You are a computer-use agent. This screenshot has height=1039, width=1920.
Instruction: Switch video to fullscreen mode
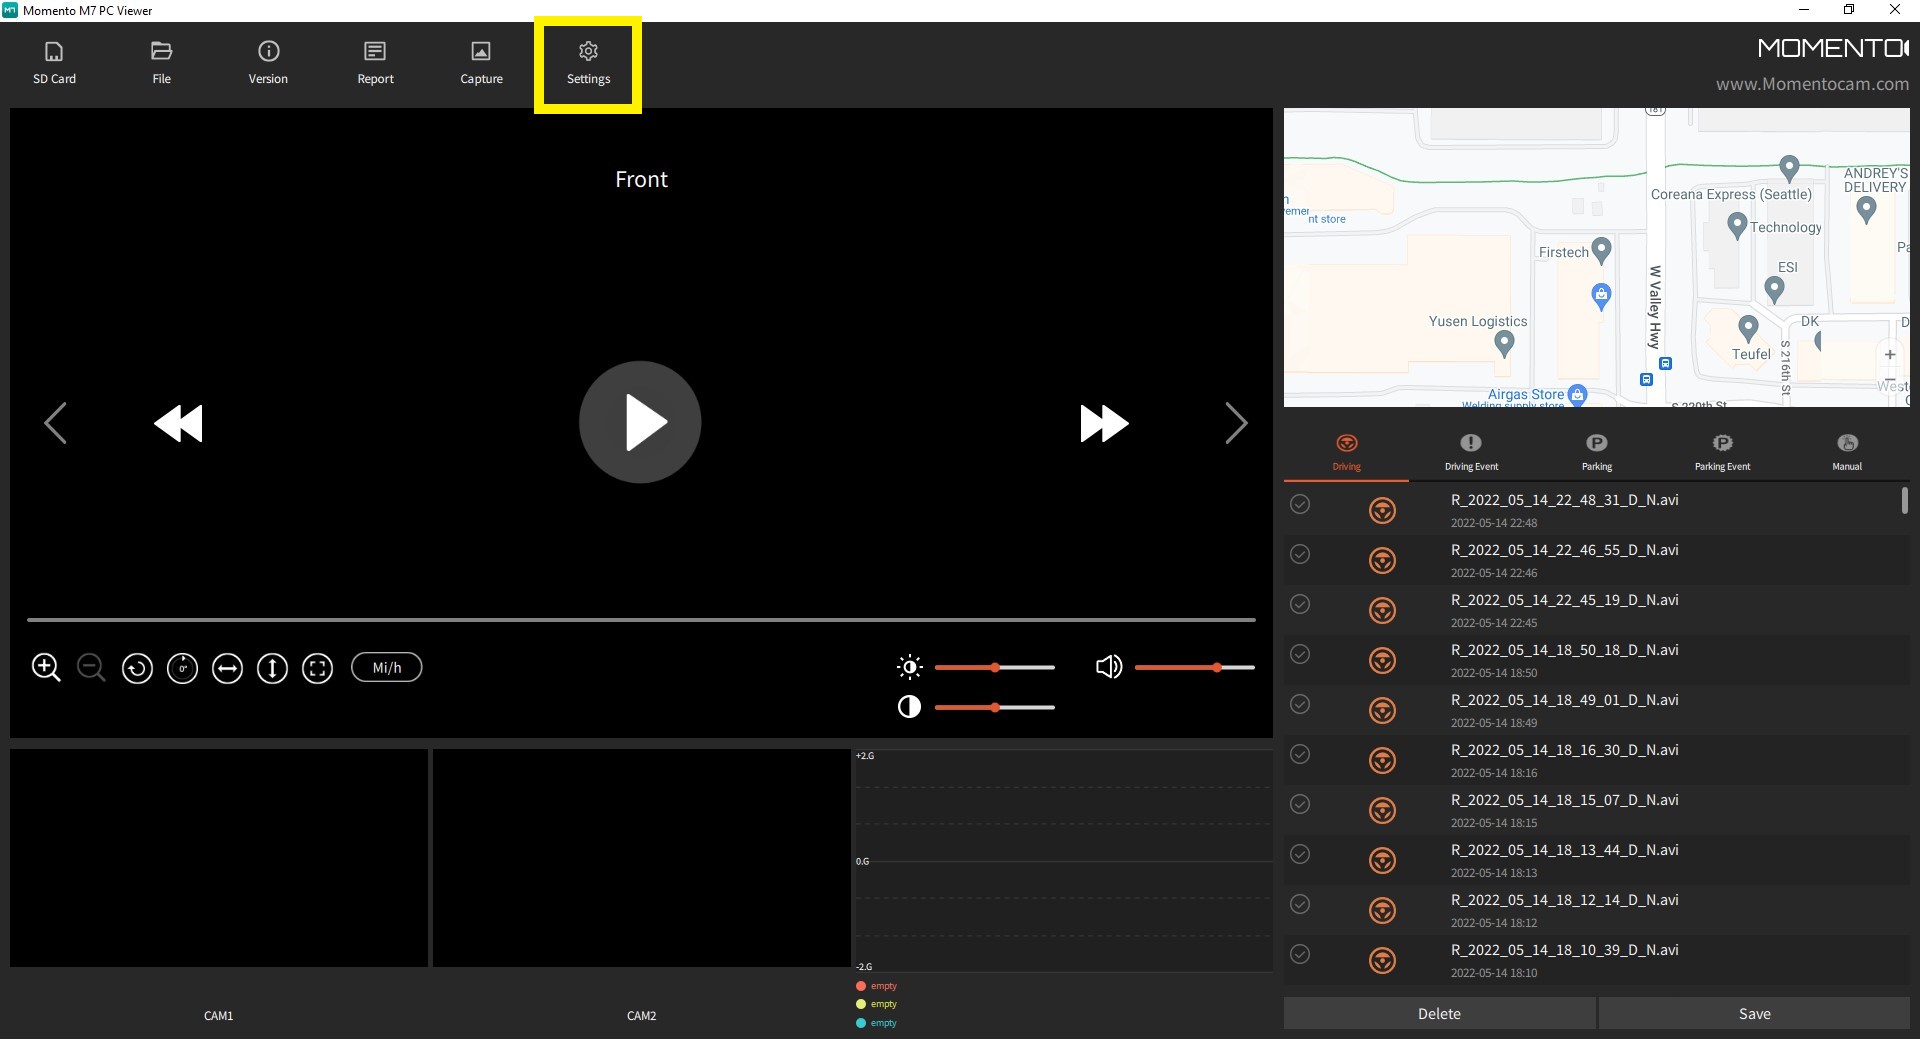tap(317, 668)
